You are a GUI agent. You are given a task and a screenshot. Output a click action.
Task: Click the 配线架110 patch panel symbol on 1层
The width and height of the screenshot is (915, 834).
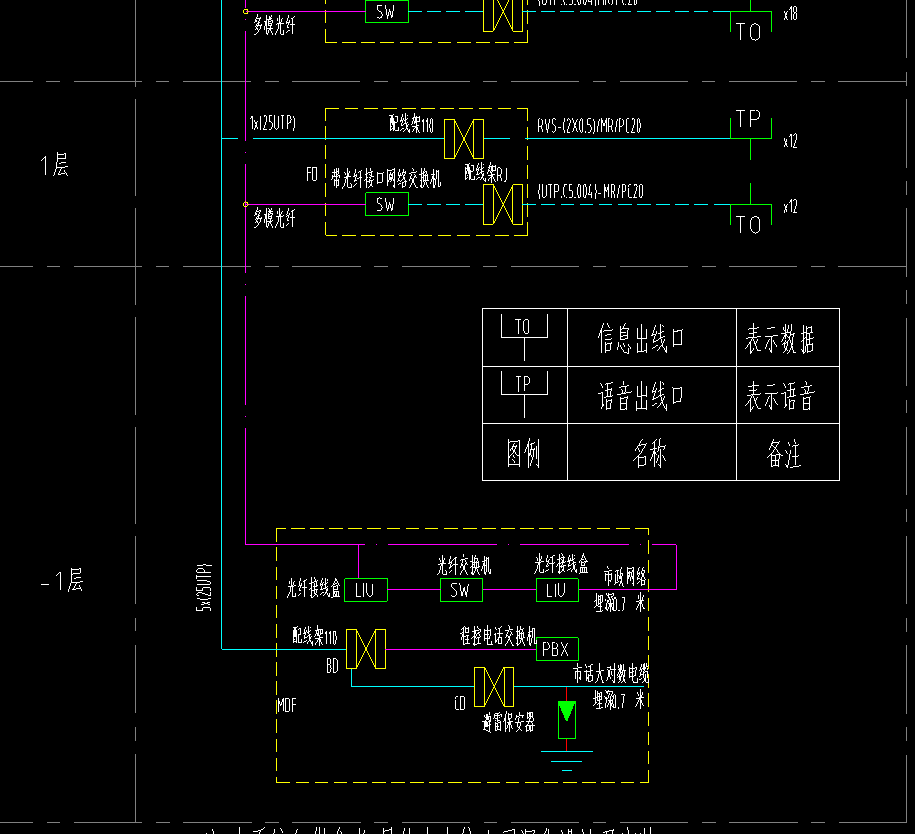pos(464,139)
